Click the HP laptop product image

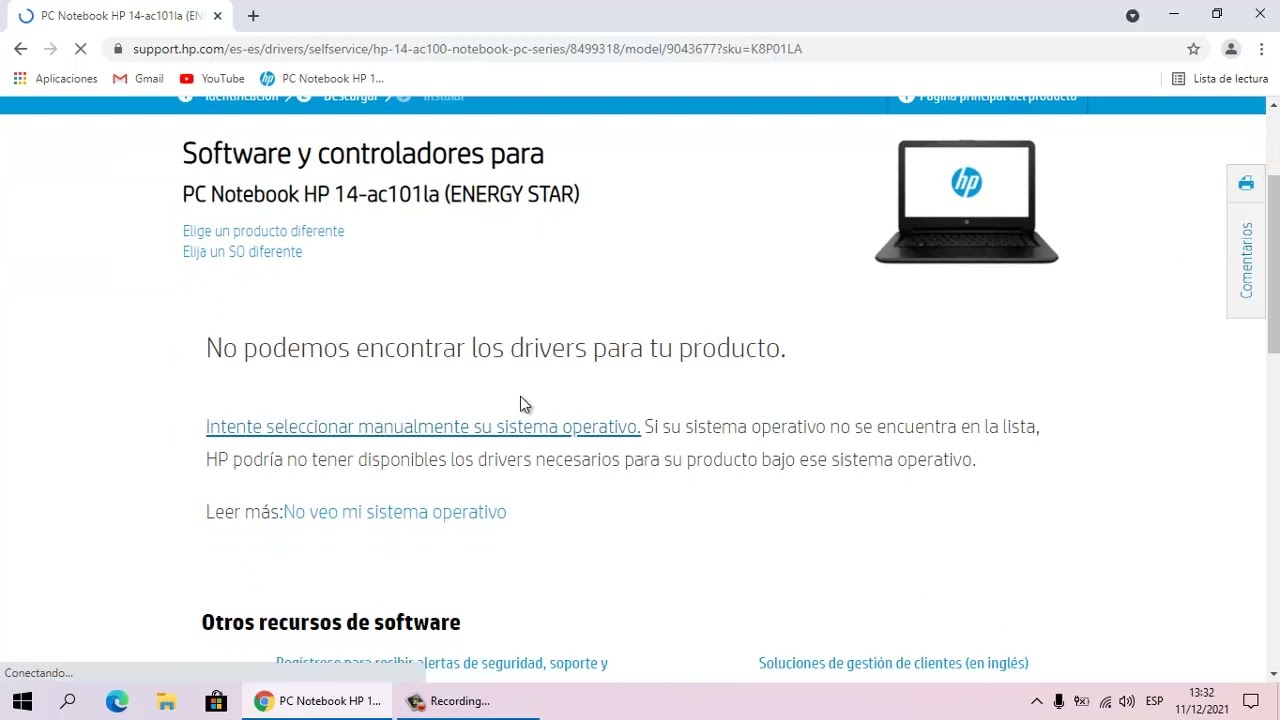tap(966, 202)
